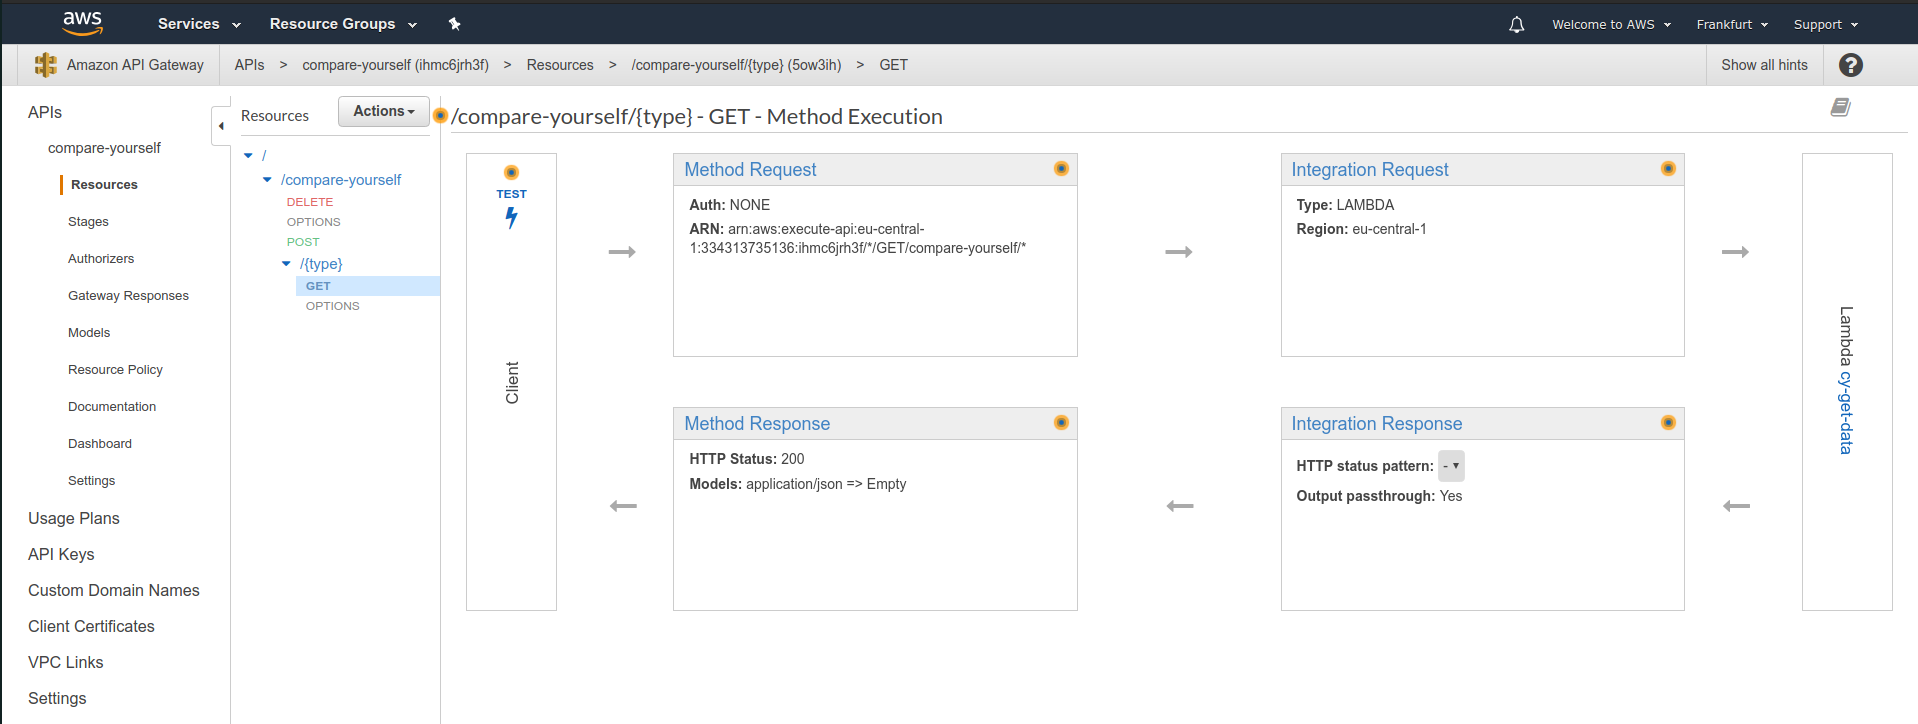Open the Integration Request panel title
1918x724 pixels.
tap(1369, 170)
